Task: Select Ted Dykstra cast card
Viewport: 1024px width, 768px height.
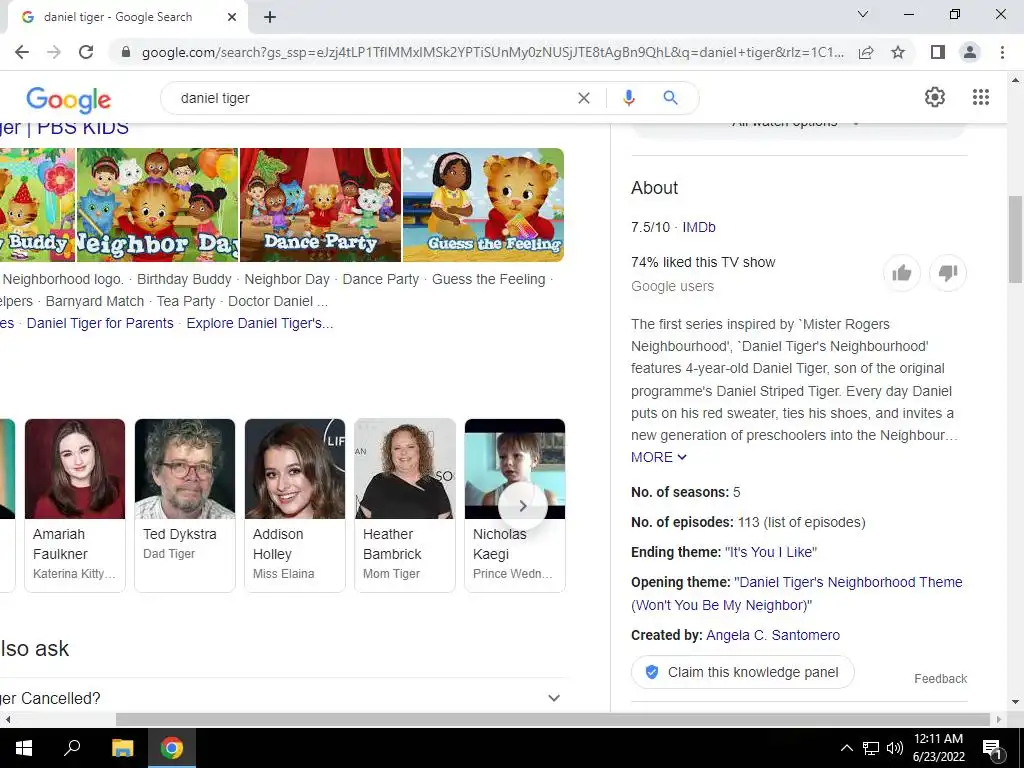Action: pyautogui.click(x=185, y=505)
